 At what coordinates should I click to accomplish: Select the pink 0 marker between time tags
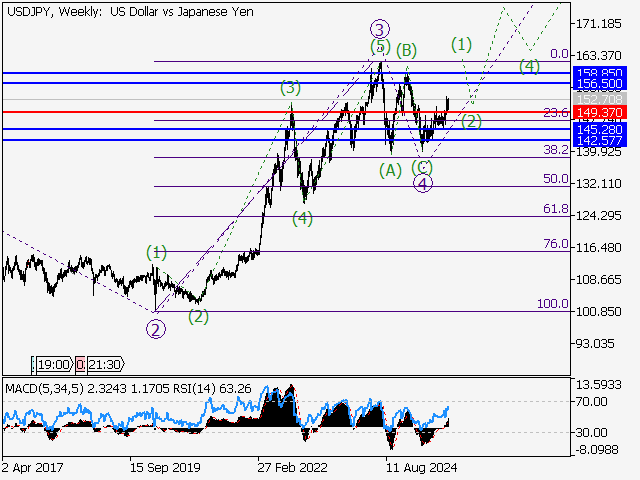click(x=80, y=365)
